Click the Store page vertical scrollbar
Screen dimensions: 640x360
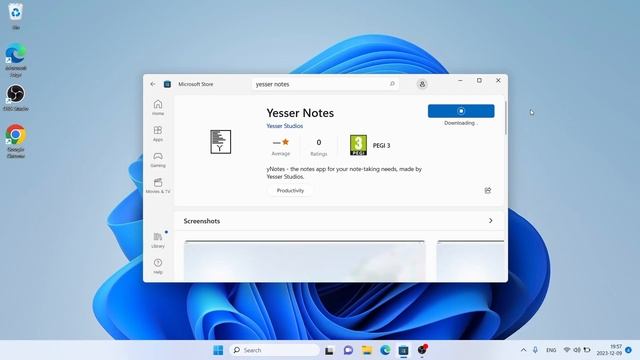pos(506,118)
